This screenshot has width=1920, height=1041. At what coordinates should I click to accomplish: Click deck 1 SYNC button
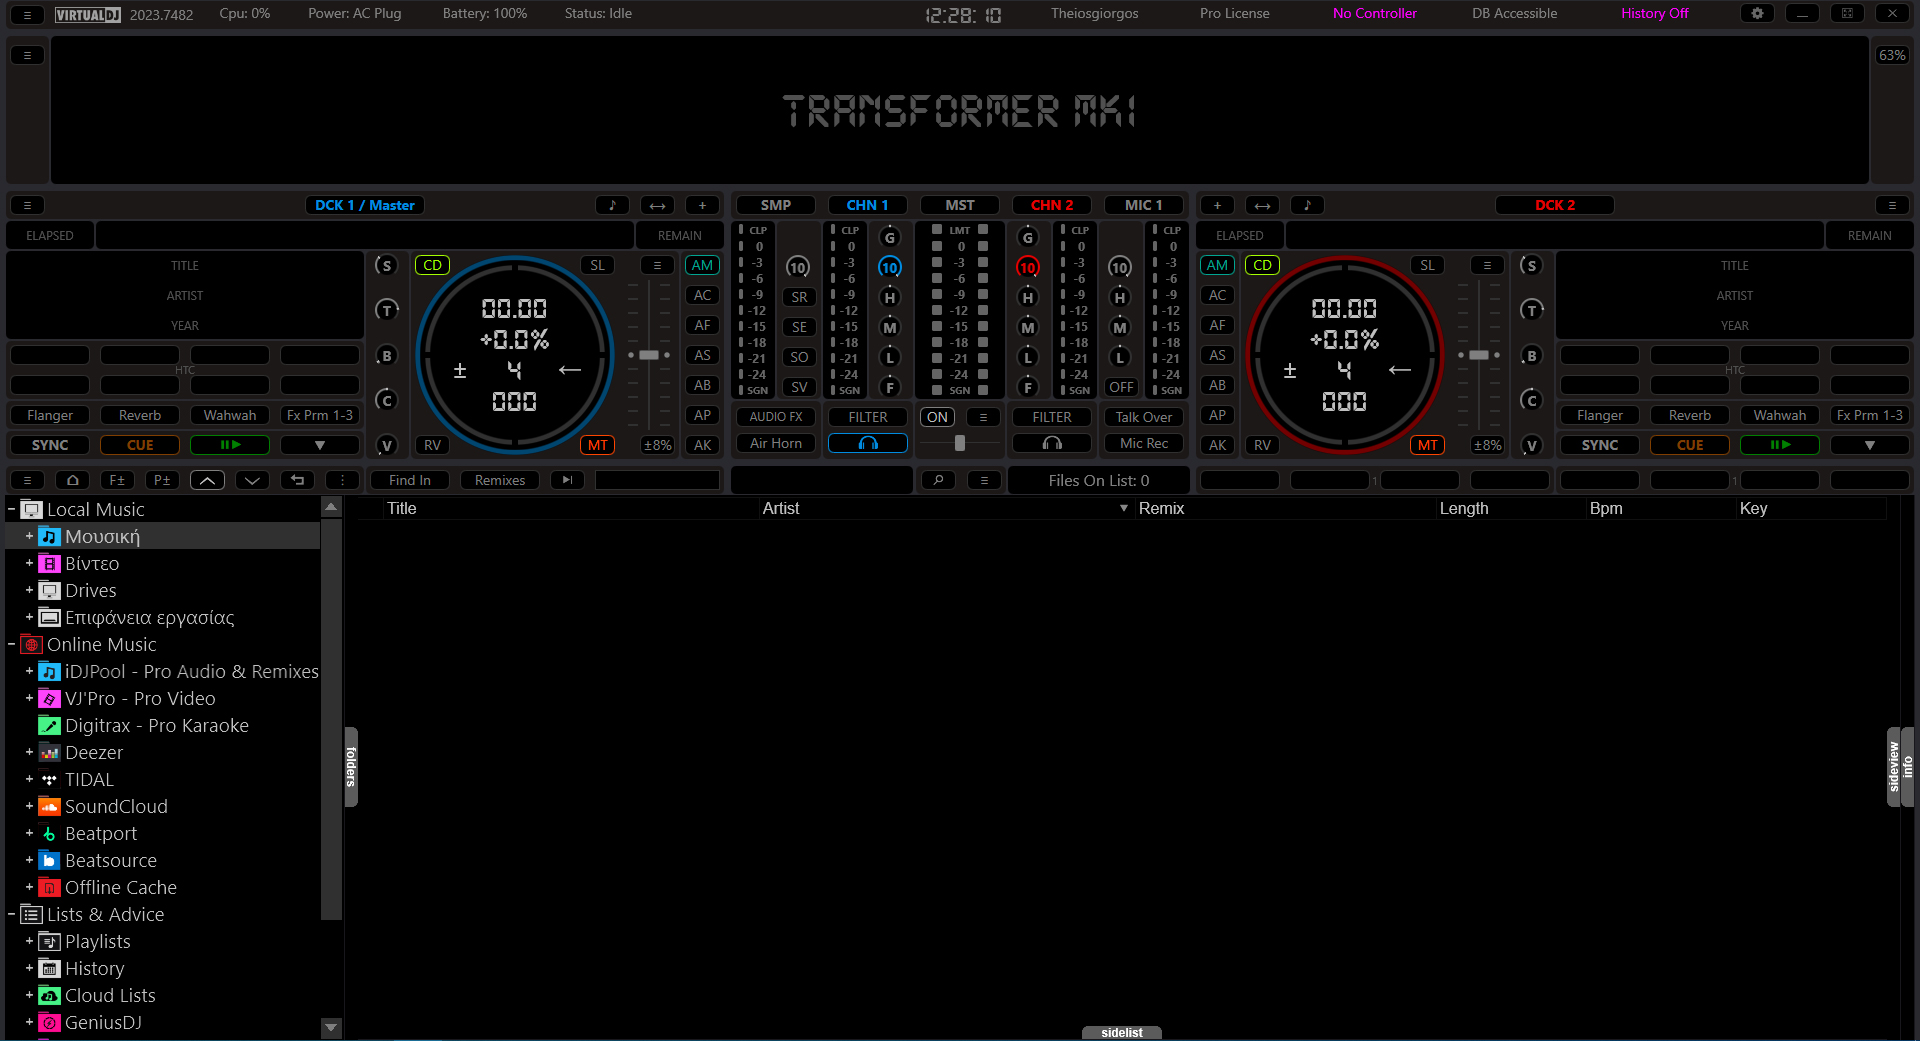click(x=50, y=445)
